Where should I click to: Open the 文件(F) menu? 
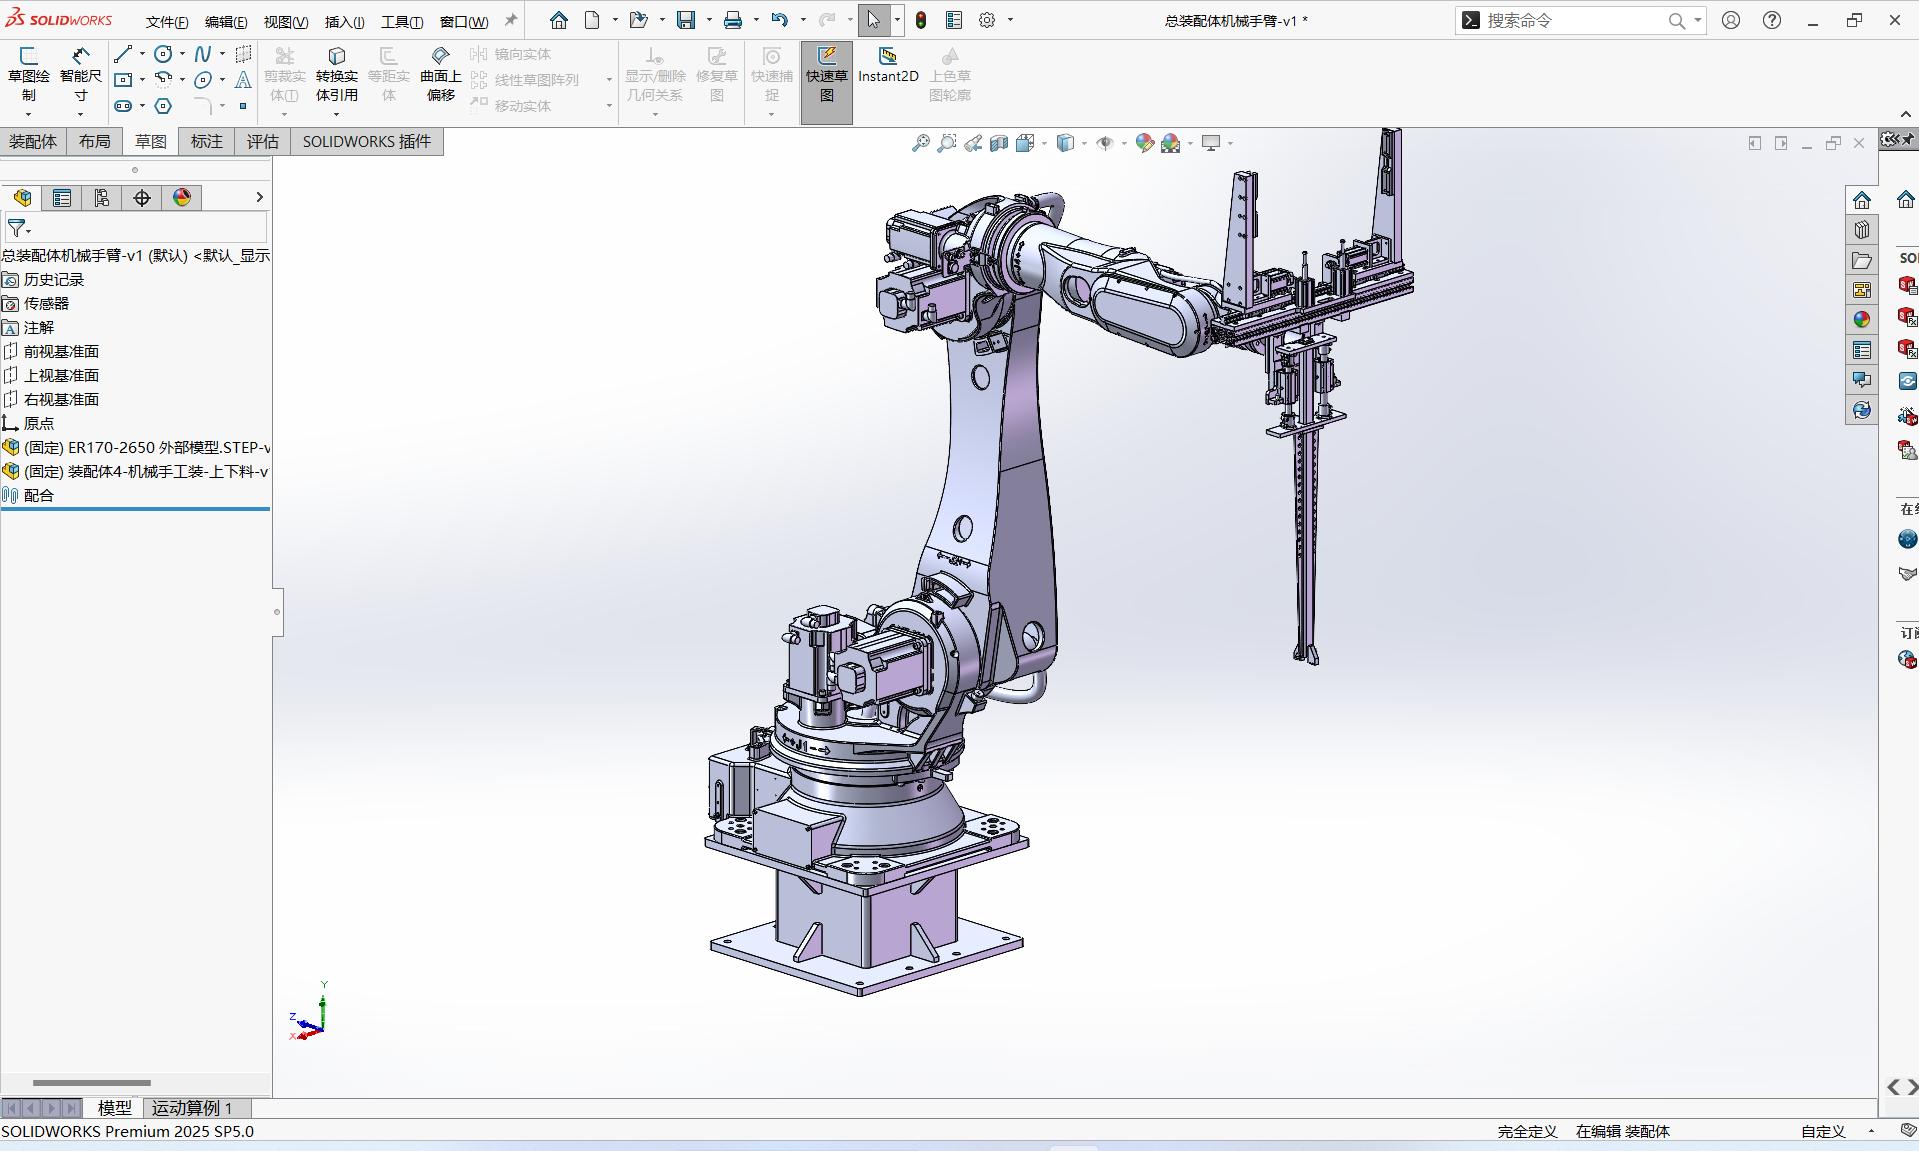click(x=167, y=21)
